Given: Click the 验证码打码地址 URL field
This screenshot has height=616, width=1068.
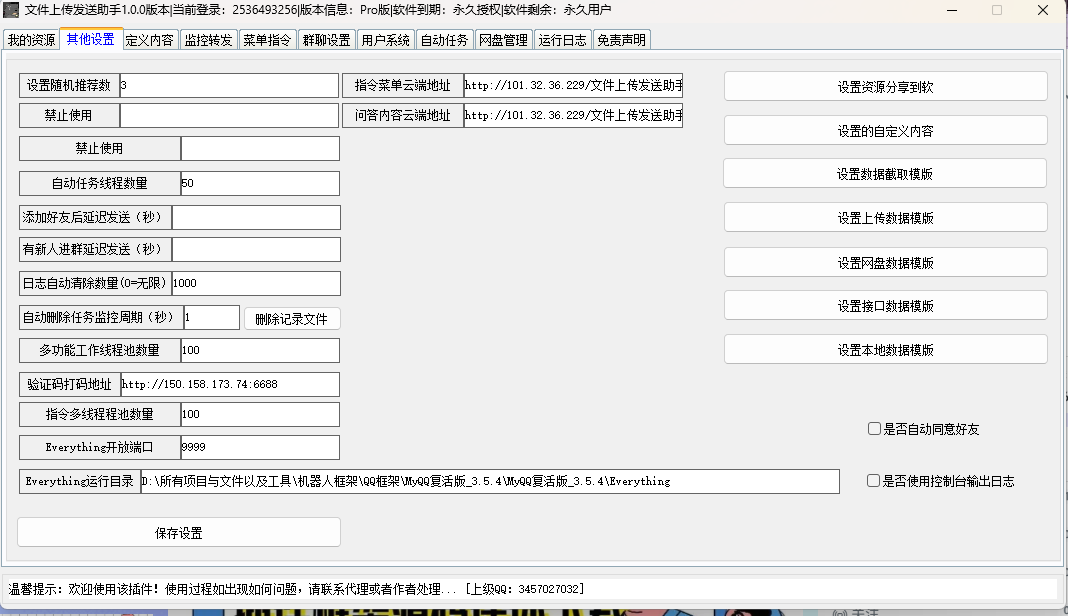Looking at the screenshot, I should pyautogui.click(x=229, y=384).
